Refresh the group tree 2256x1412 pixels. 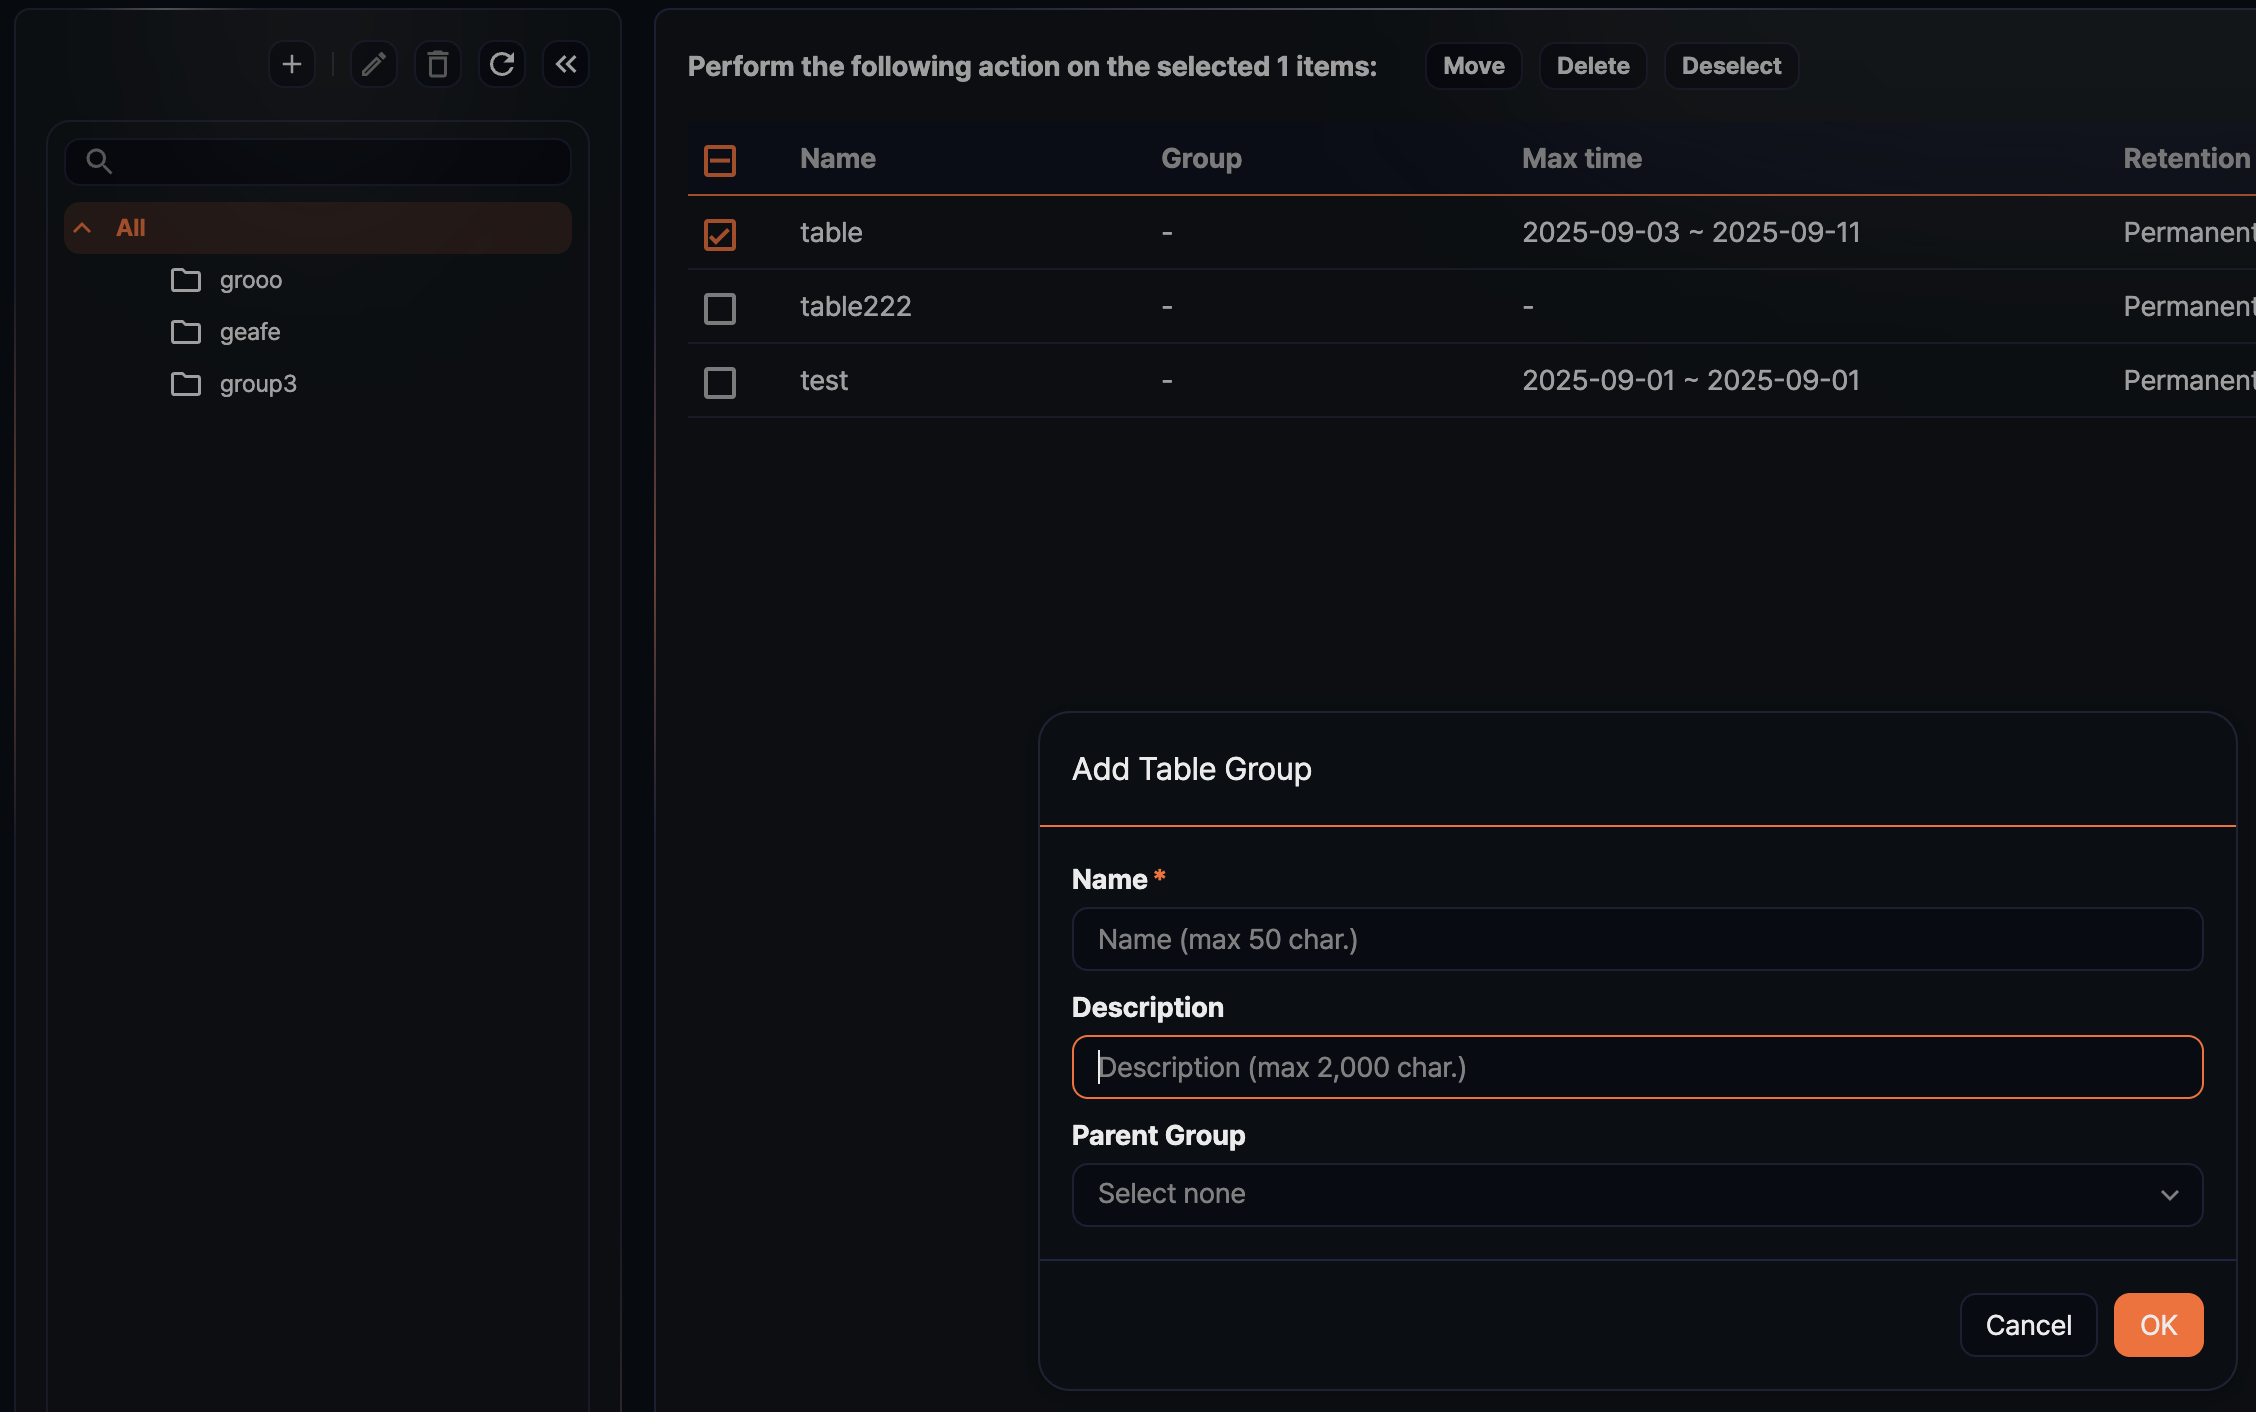pyautogui.click(x=502, y=64)
